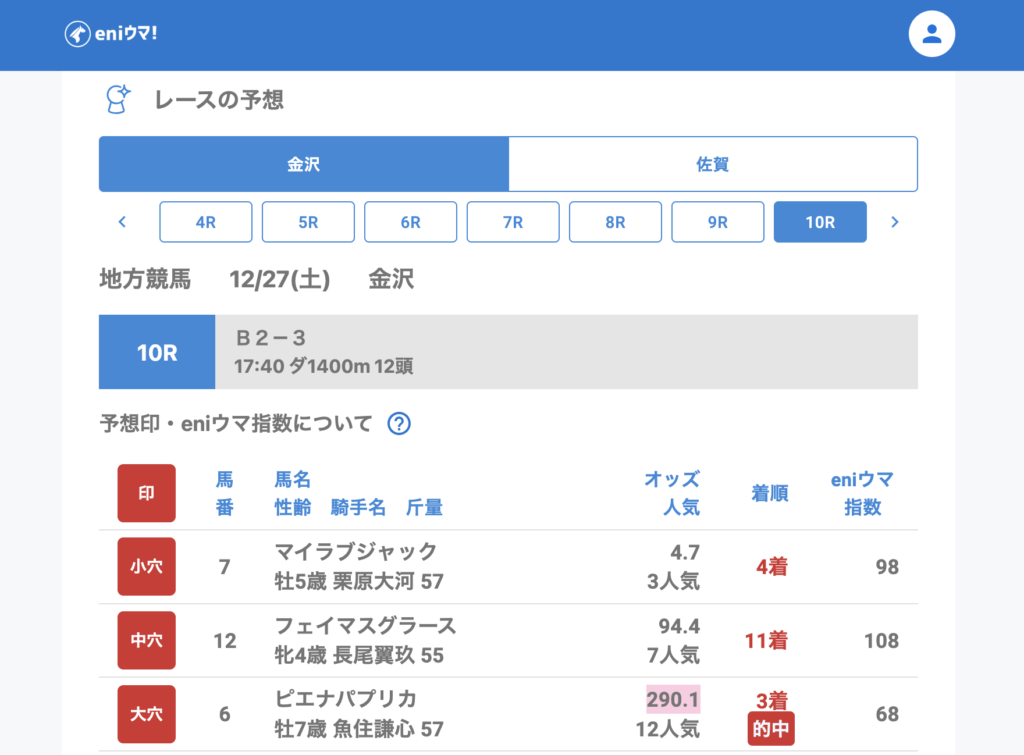Select race 5R

pos(308,222)
